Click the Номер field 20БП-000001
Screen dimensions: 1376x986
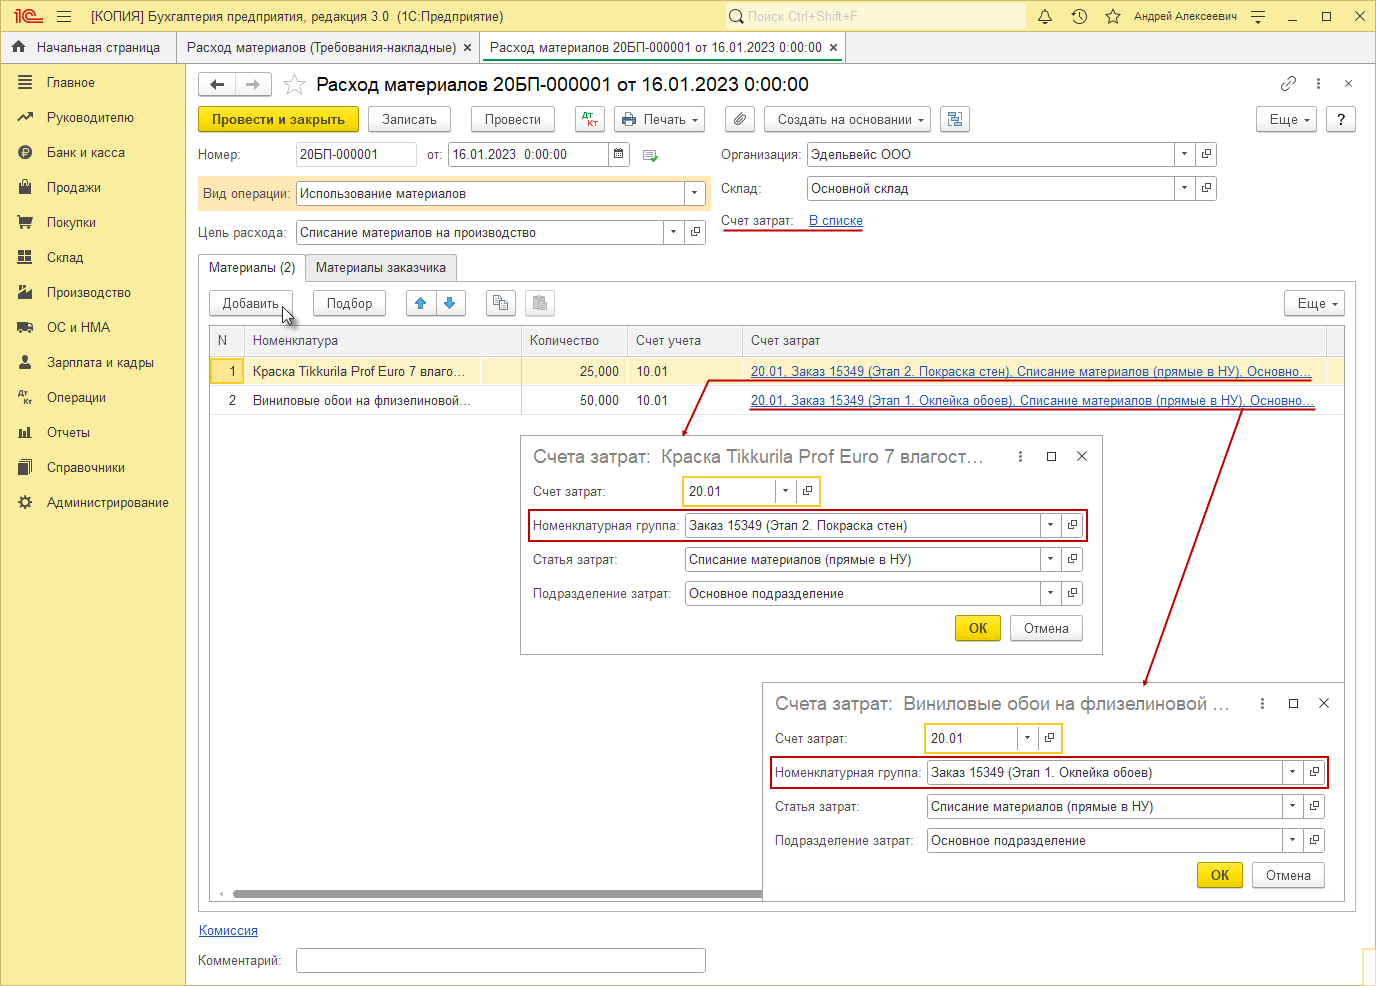[x=356, y=154]
